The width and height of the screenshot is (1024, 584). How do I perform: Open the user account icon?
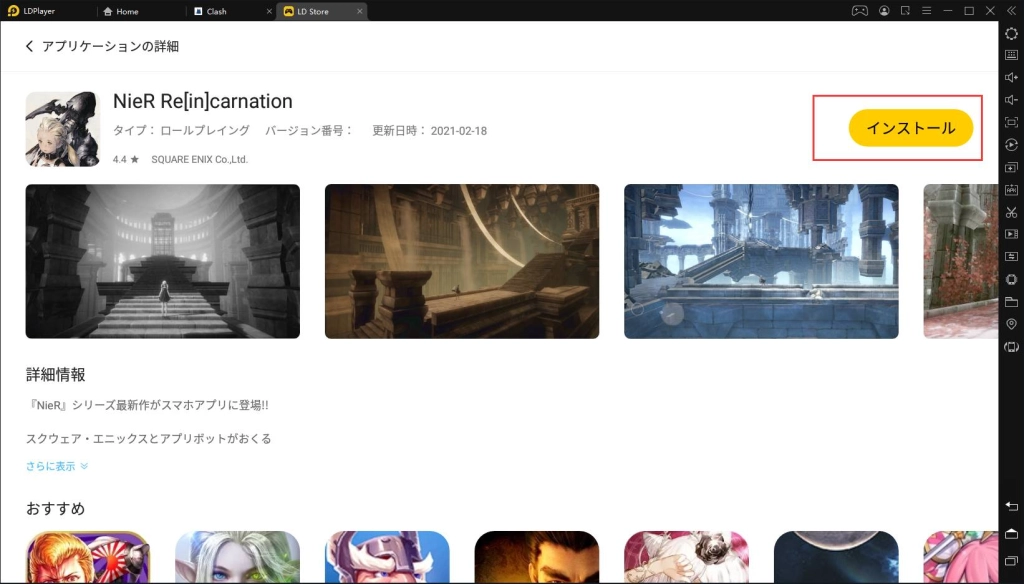884,11
